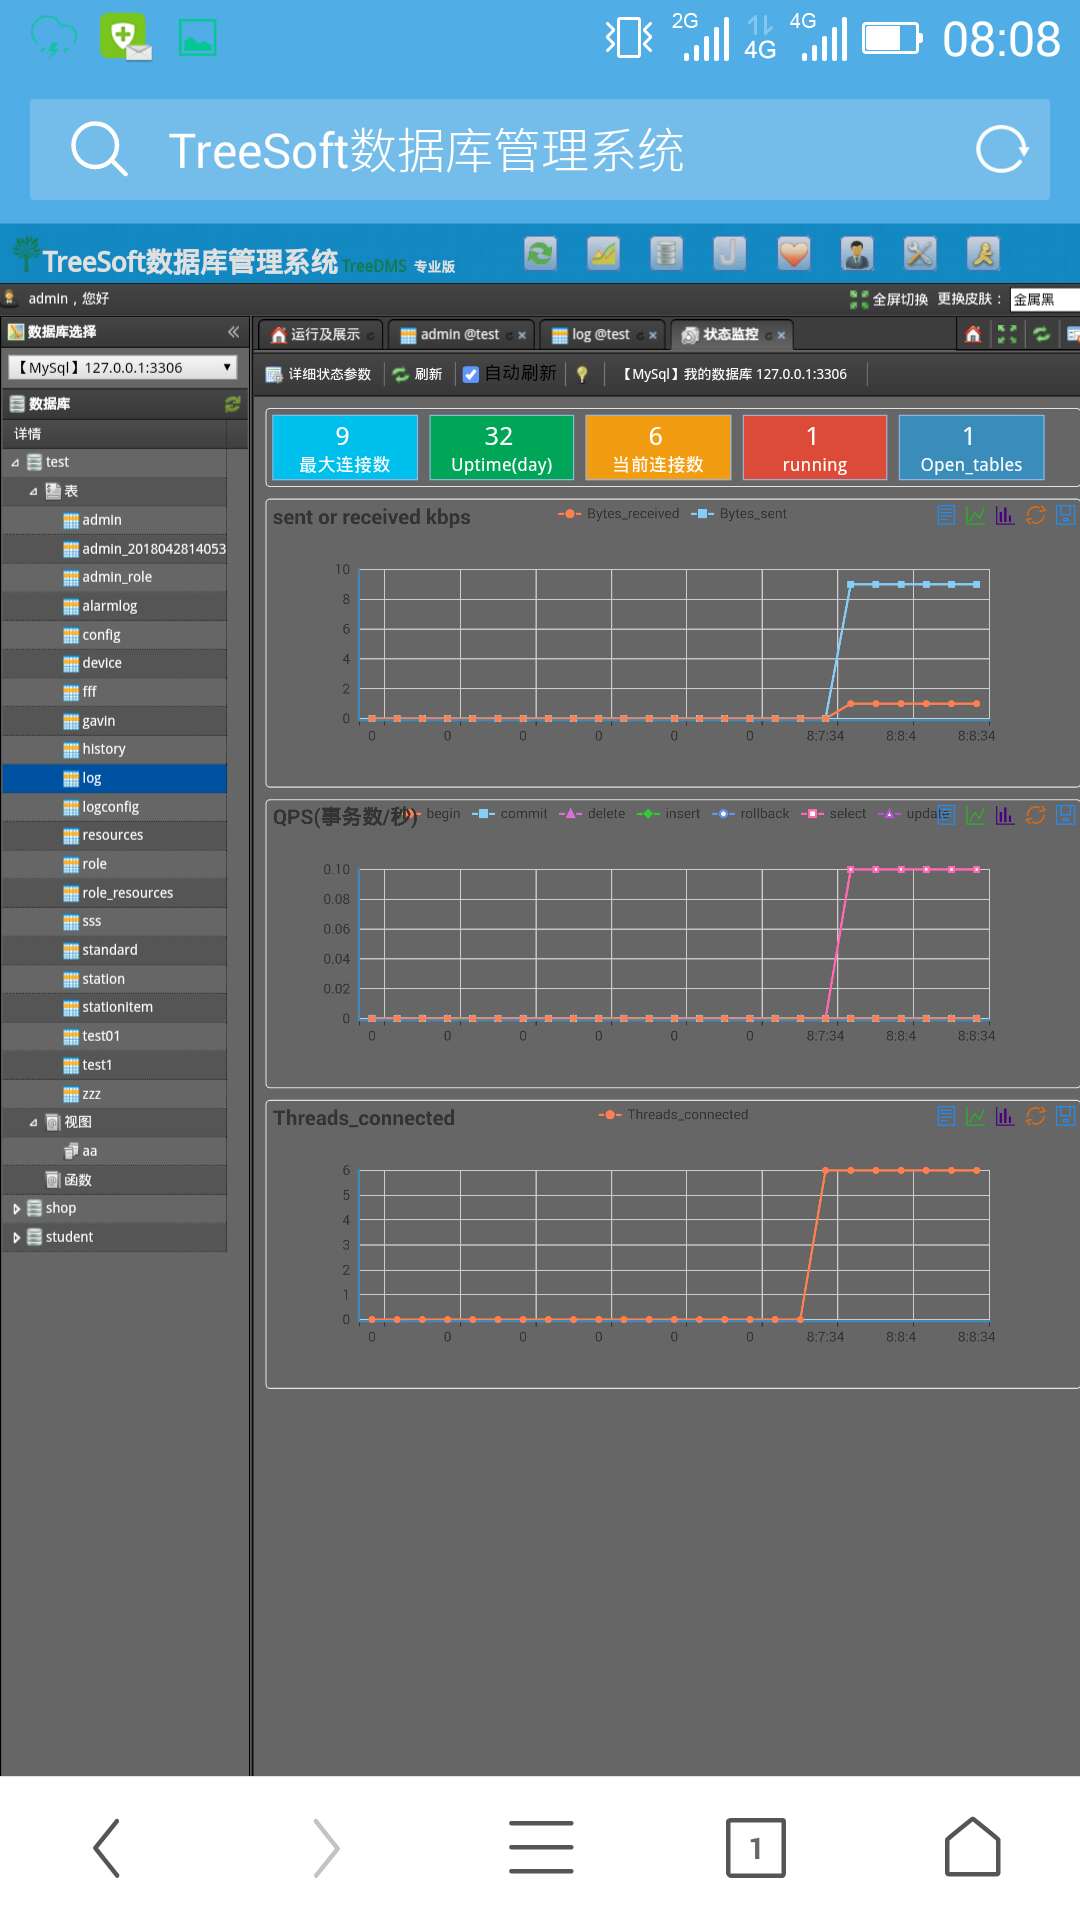Refresh the database tree with the green icon
Screen dimensions: 1080x1920
[233, 404]
